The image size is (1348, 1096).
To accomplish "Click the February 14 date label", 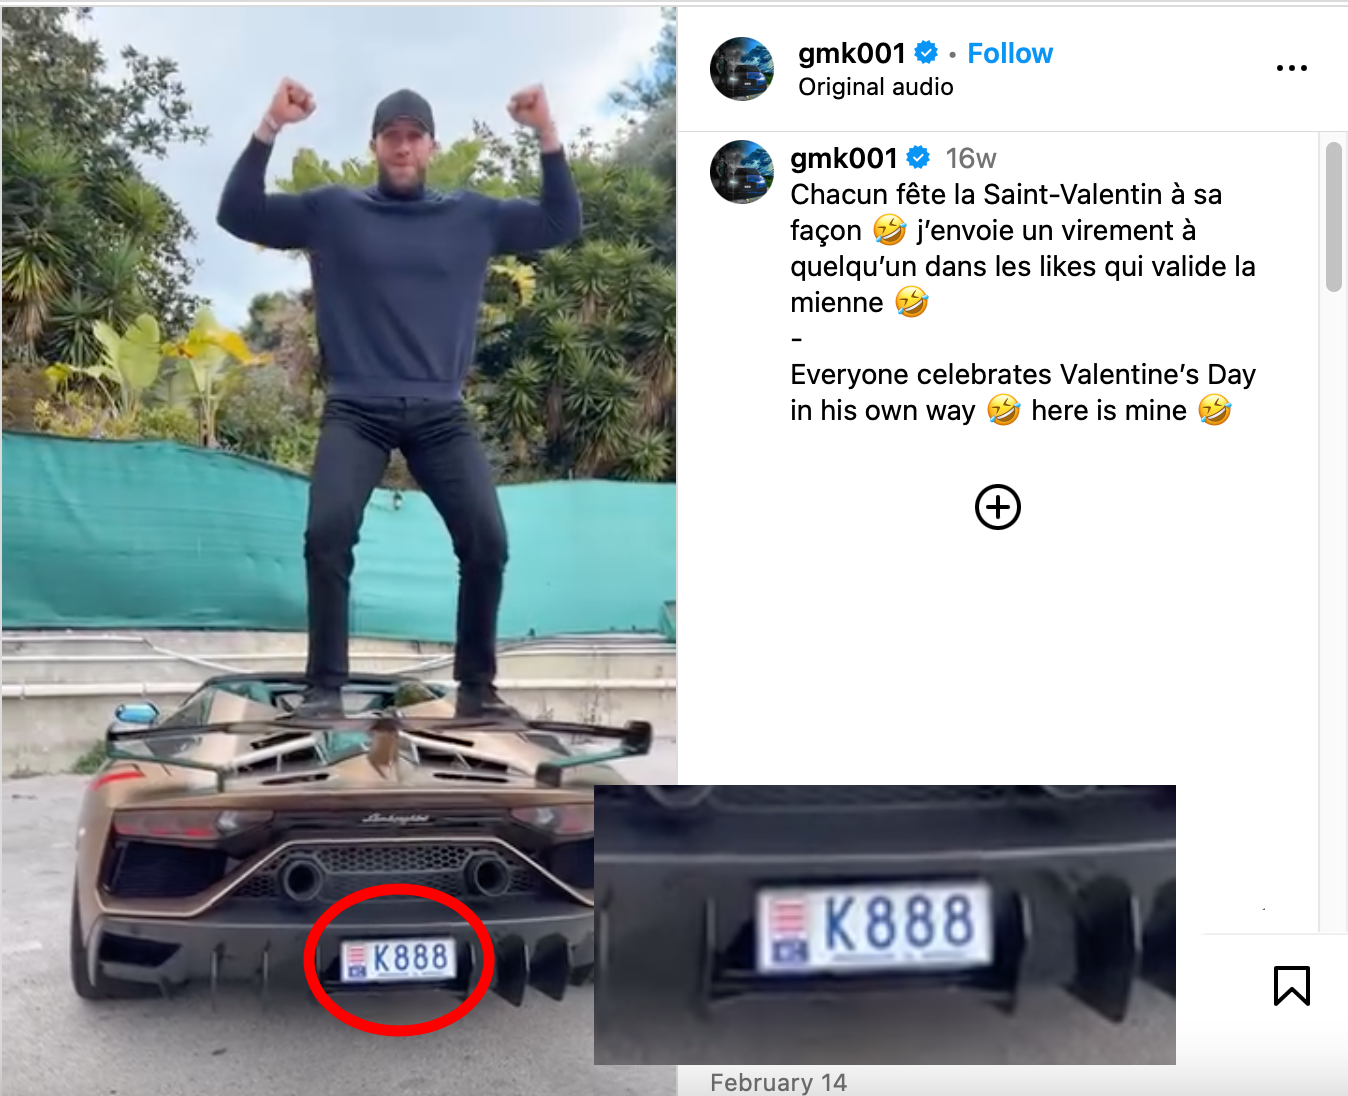I will [x=778, y=1082].
